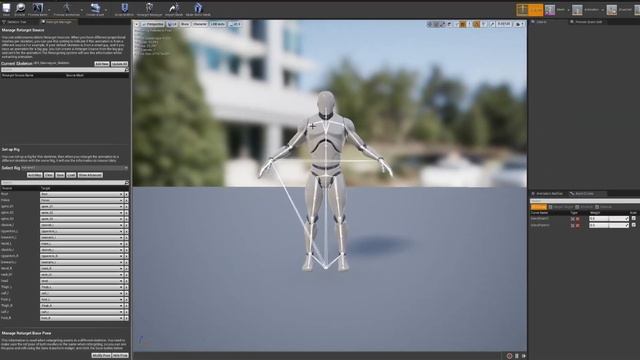The width and height of the screenshot is (640, 360).
Task: Click the Modify Pose button
Action: 101,356
